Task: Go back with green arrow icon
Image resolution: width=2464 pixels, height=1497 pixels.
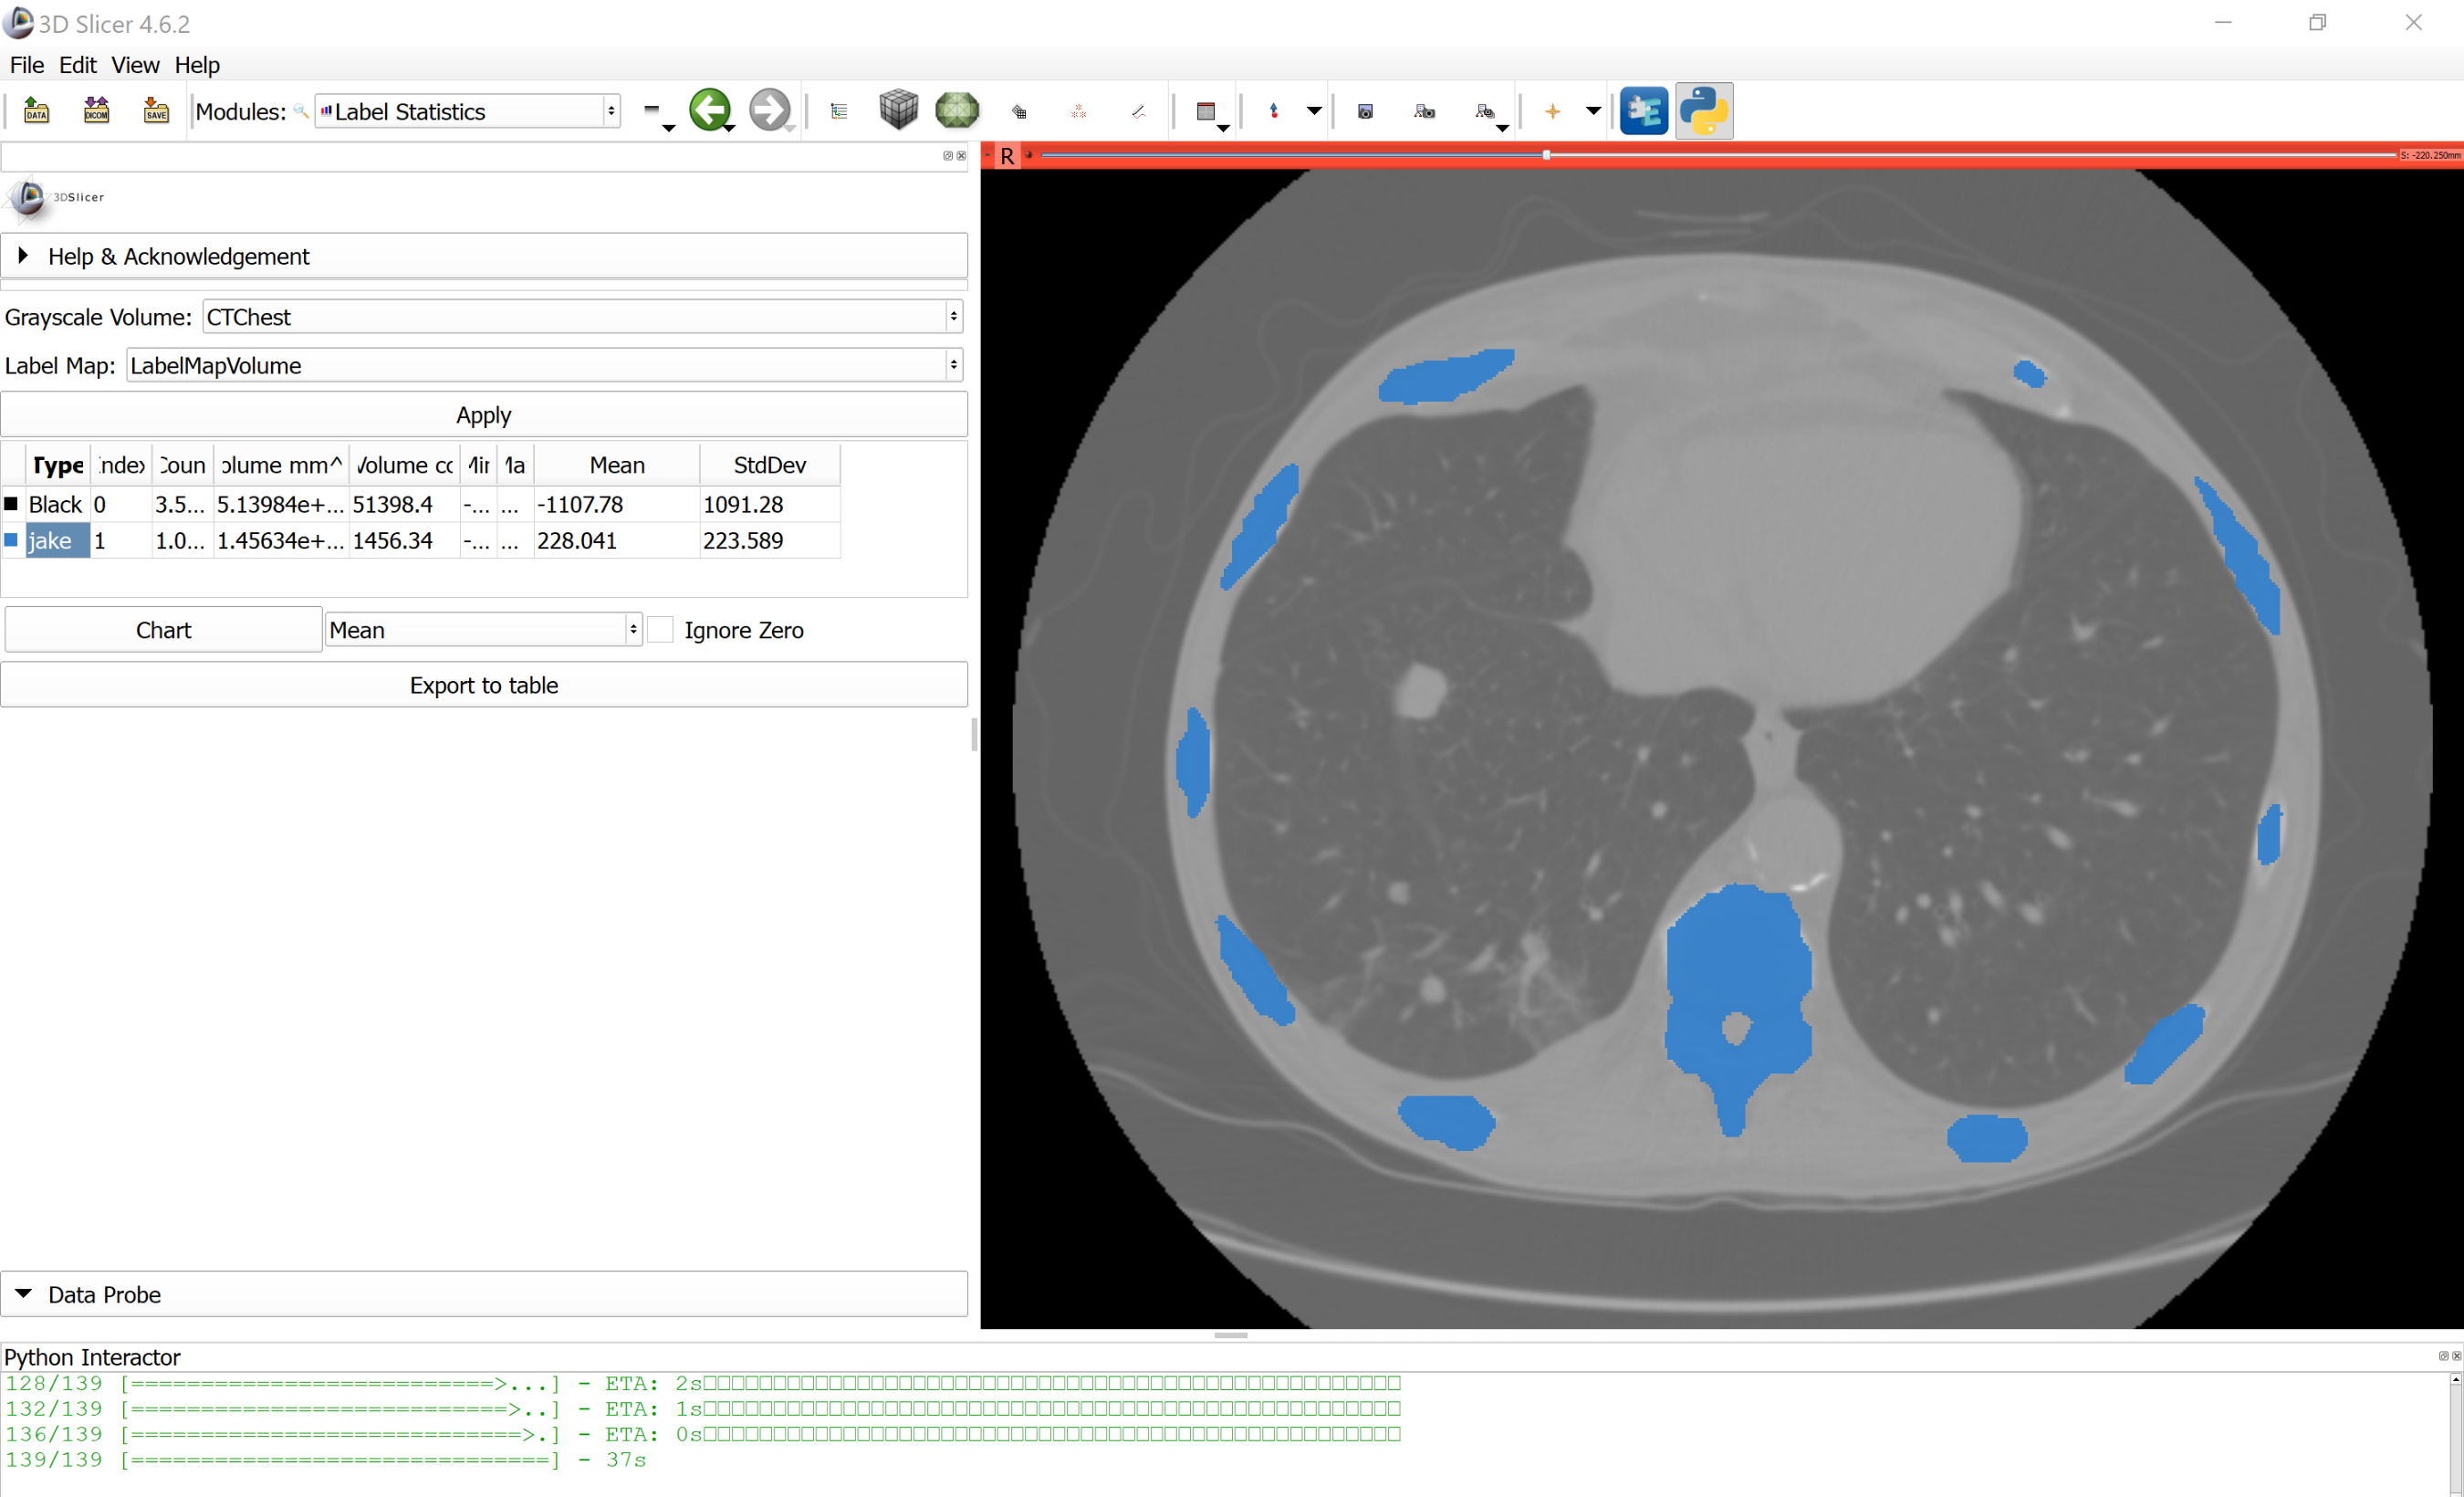Action: (x=710, y=110)
